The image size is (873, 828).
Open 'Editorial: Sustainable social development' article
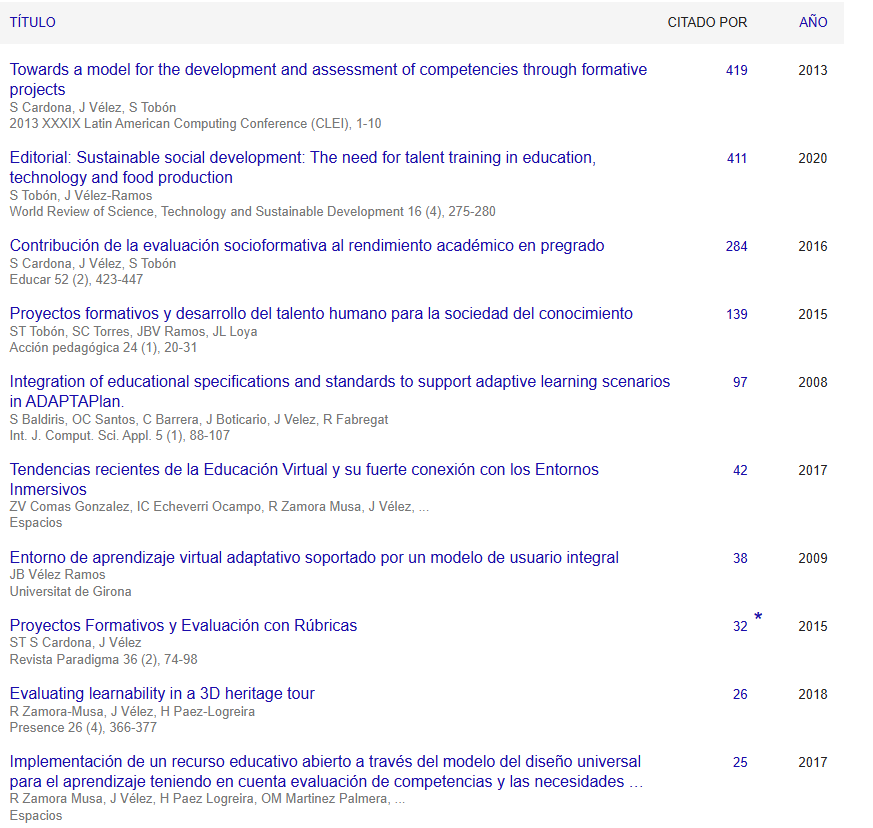coord(302,158)
